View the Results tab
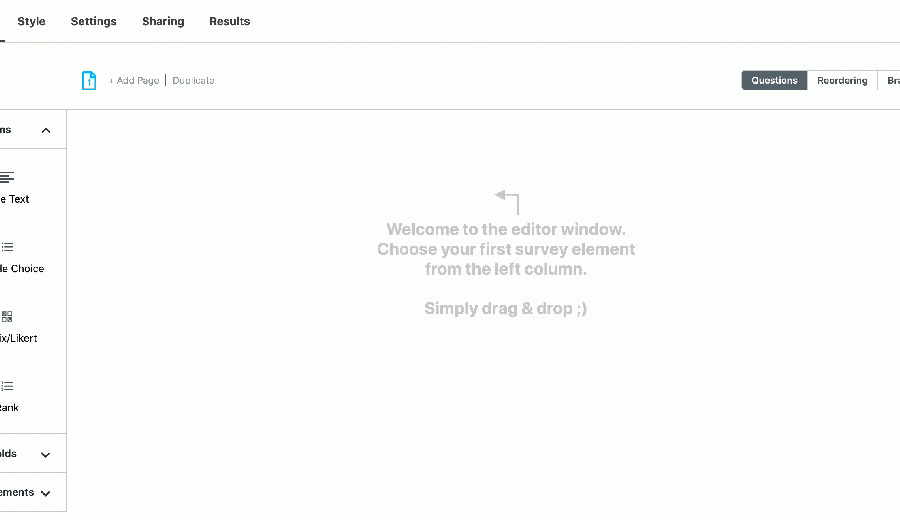This screenshot has height=520, width=900. (229, 21)
